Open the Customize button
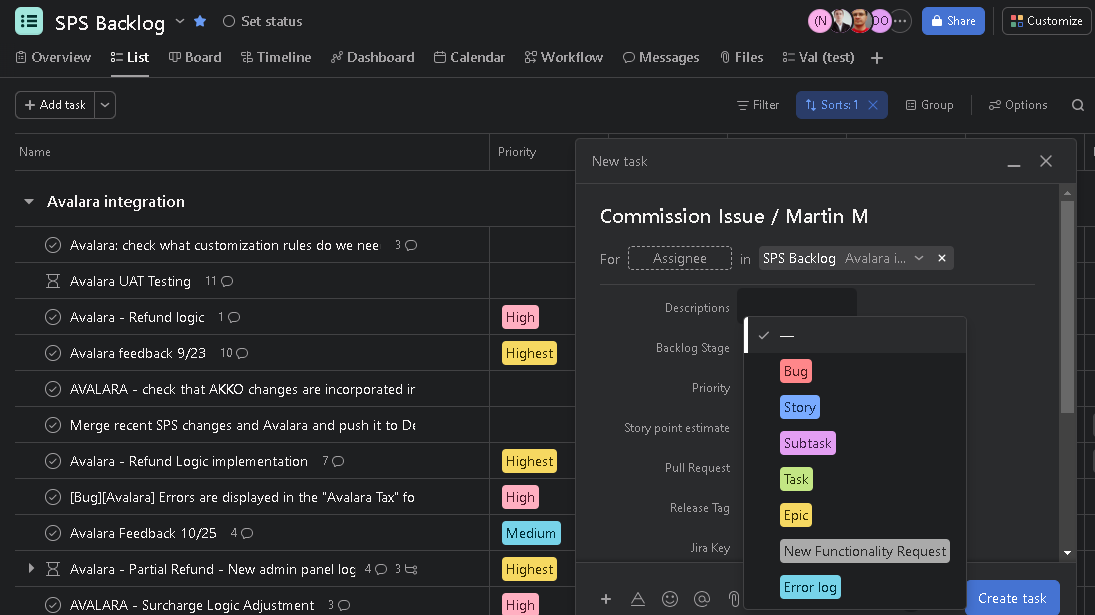This screenshot has height=615, width=1095. [x=1046, y=21]
